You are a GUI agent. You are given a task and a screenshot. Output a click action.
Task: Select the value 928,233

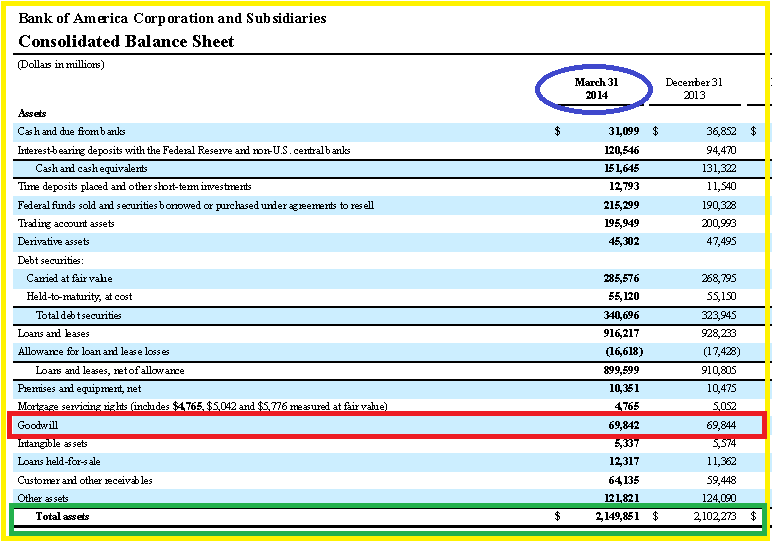coord(719,334)
